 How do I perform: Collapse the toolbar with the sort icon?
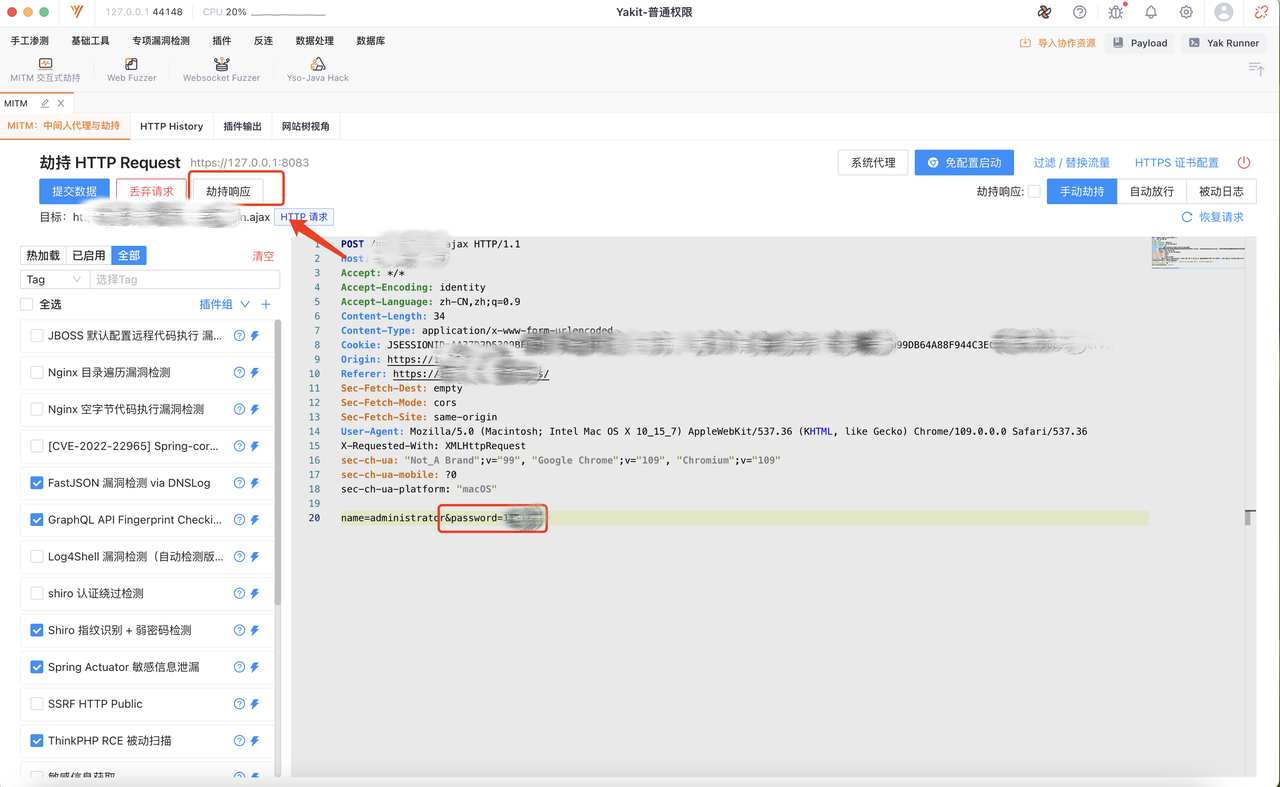(x=1256, y=68)
